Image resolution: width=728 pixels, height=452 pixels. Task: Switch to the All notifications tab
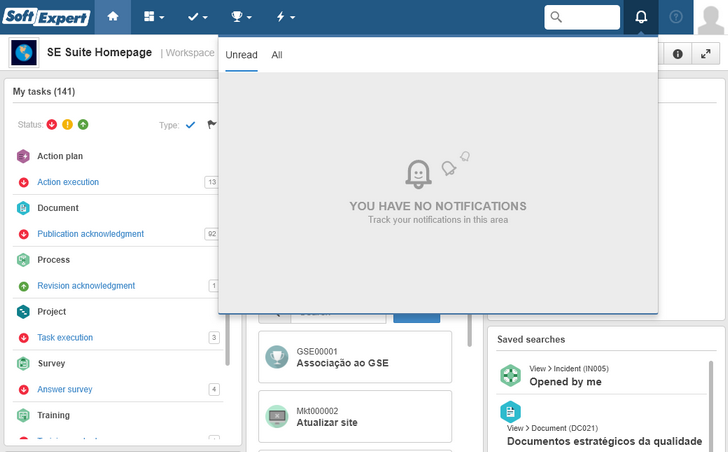point(277,55)
